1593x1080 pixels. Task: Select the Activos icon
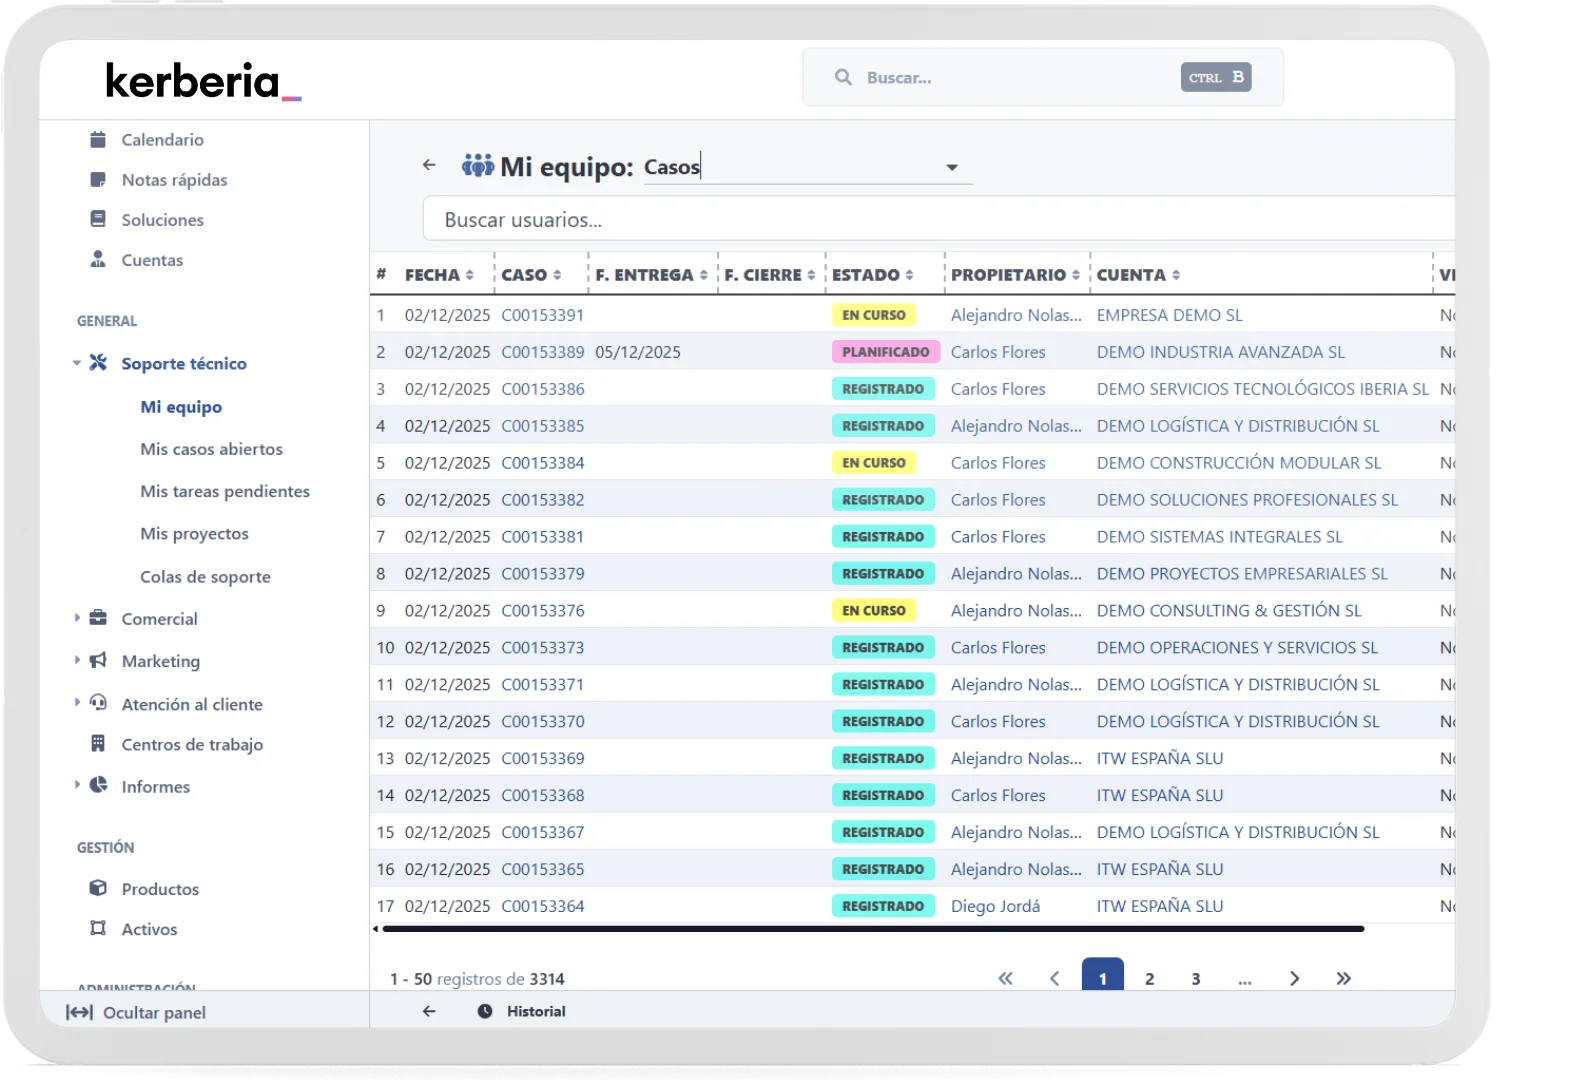pos(98,928)
